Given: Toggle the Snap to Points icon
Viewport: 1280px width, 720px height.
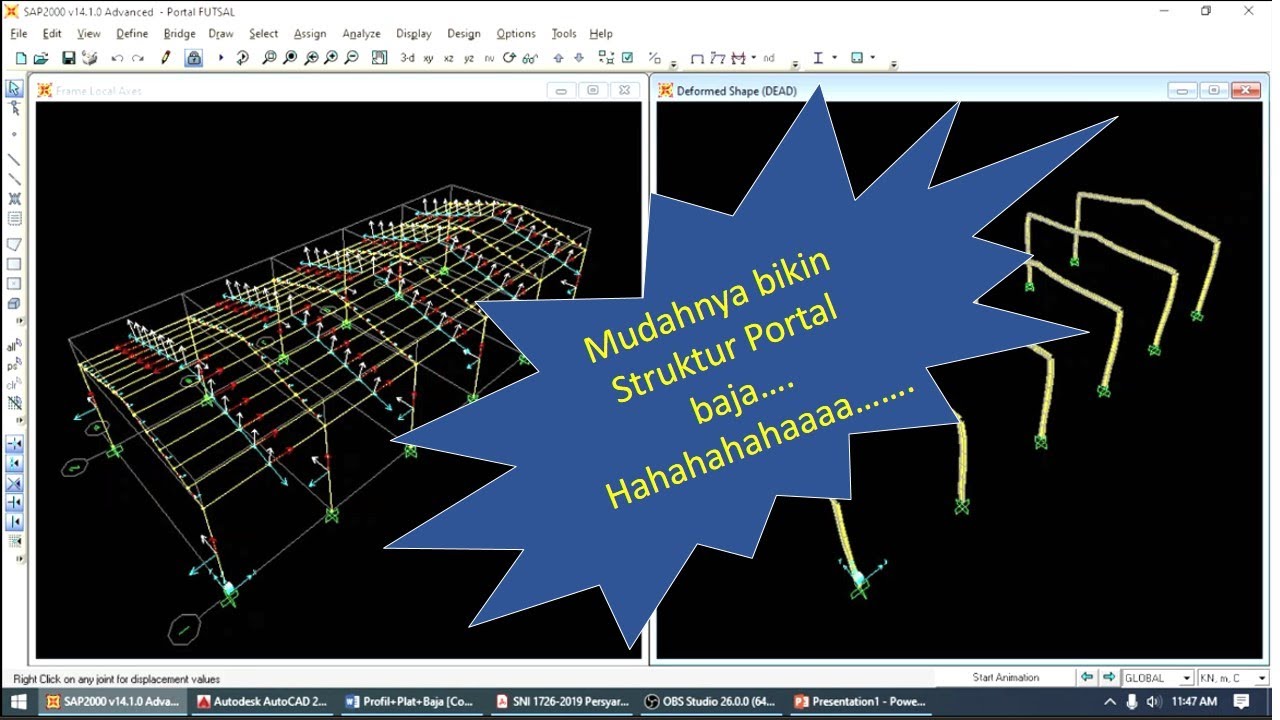Looking at the screenshot, I should [14, 444].
